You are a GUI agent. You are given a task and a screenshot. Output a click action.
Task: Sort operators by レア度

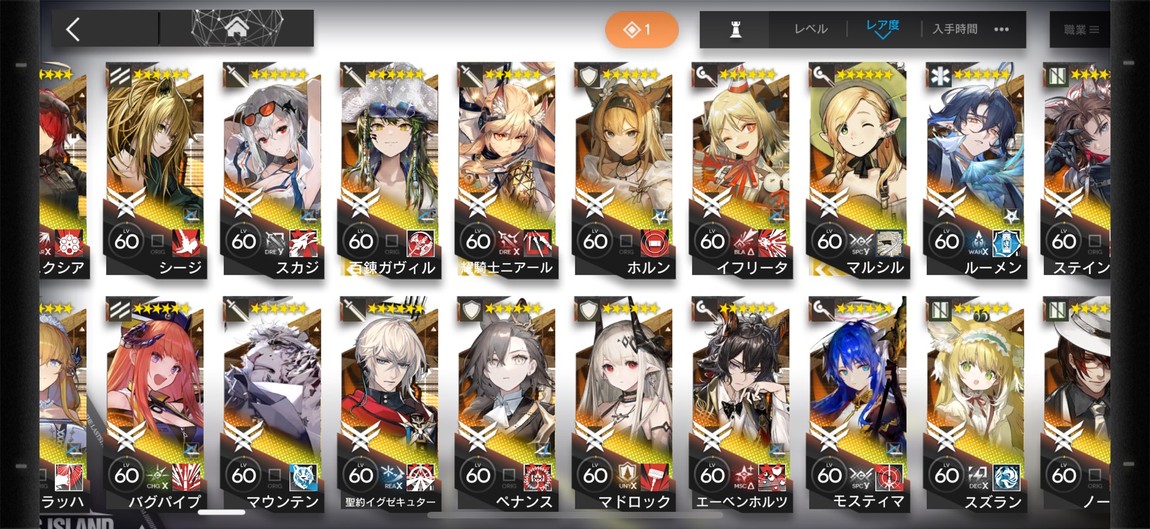coord(882,26)
